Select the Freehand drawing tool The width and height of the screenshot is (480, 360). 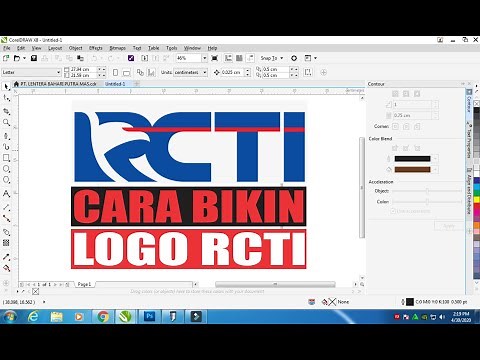(x=6, y=136)
